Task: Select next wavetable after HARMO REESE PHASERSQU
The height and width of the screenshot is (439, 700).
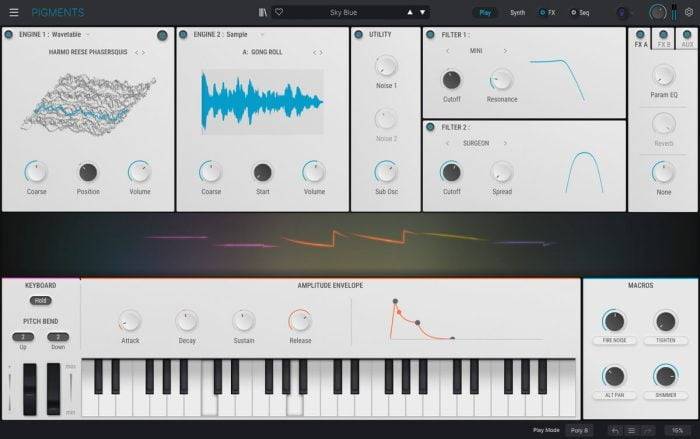Action: tap(144, 52)
